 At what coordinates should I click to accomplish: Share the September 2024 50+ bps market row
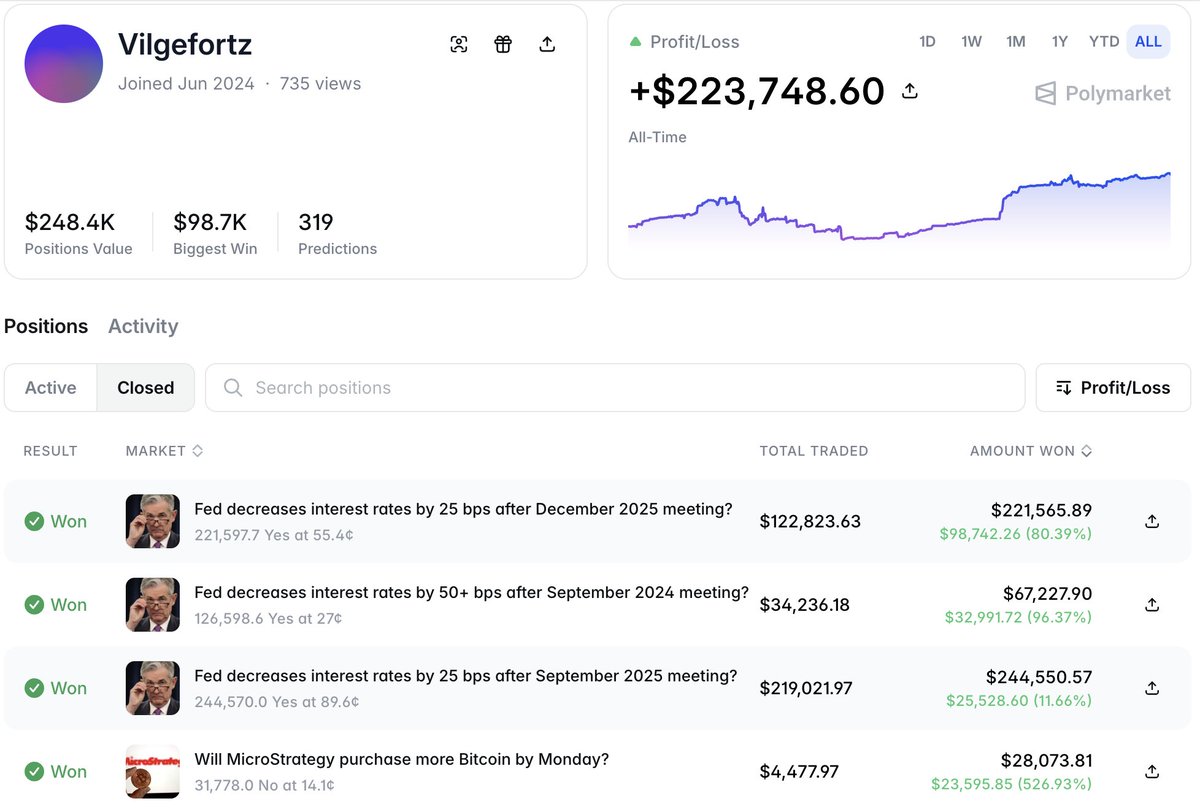1152,605
